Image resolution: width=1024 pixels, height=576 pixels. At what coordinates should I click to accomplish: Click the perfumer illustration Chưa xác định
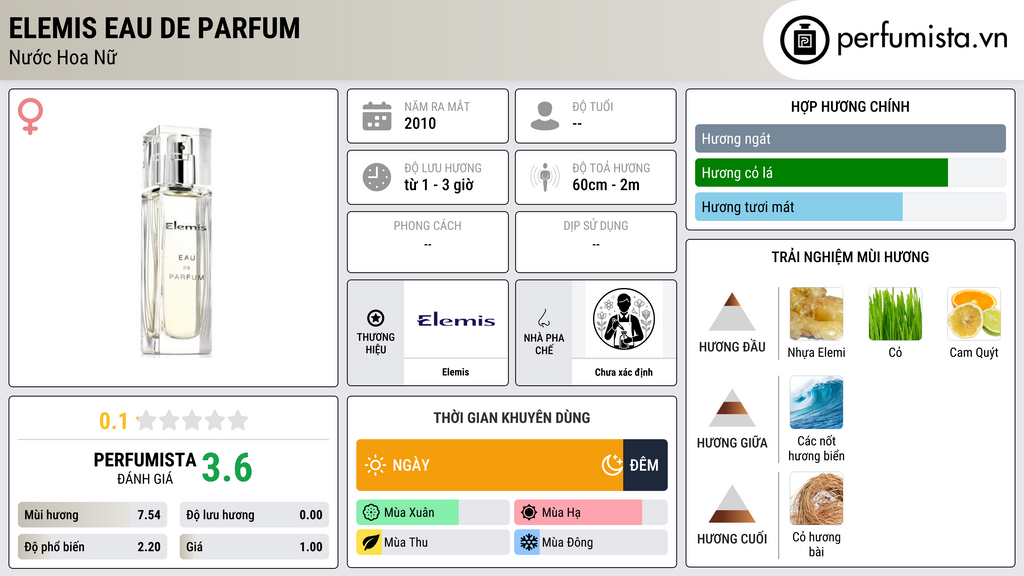tap(624, 320)
